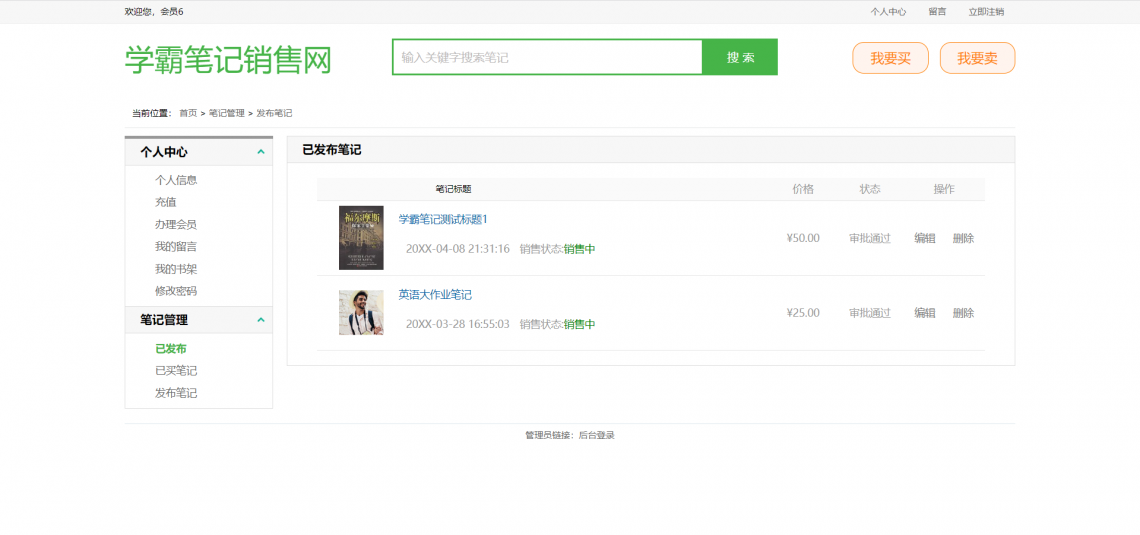This screenshot has height=535, width=1140.
Task: Delete the 英语大作业笔记 note
Action: pos(963,313)
